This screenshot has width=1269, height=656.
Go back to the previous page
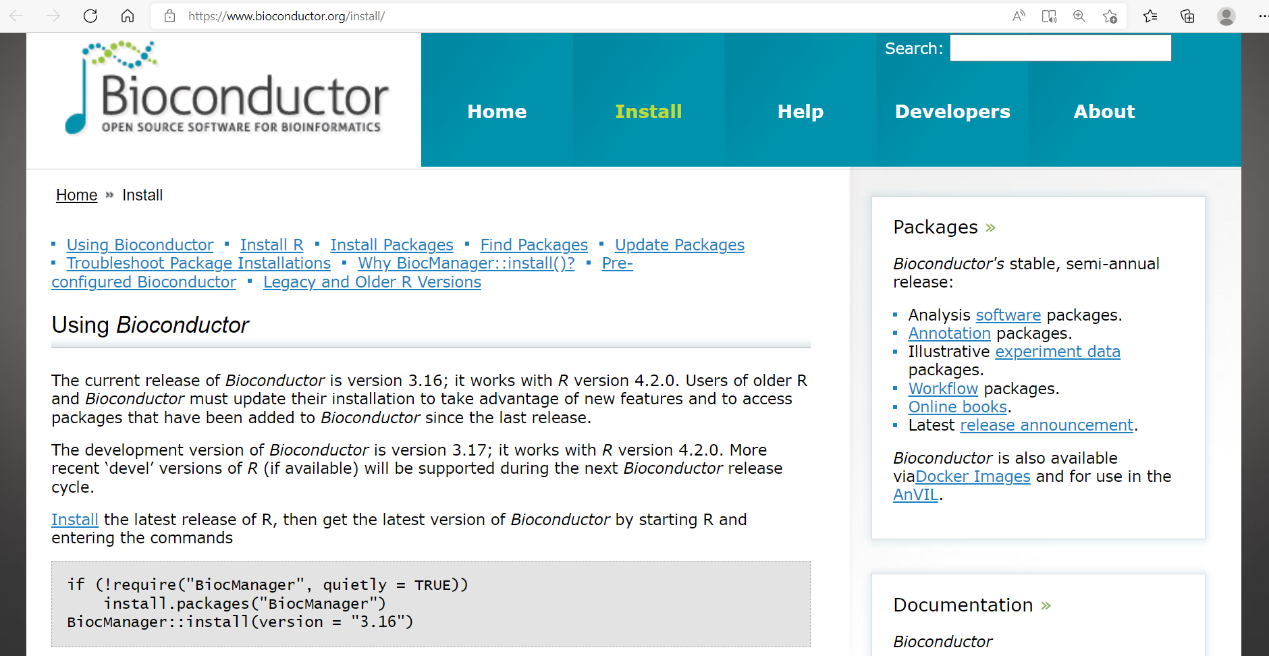click(17, 16)
